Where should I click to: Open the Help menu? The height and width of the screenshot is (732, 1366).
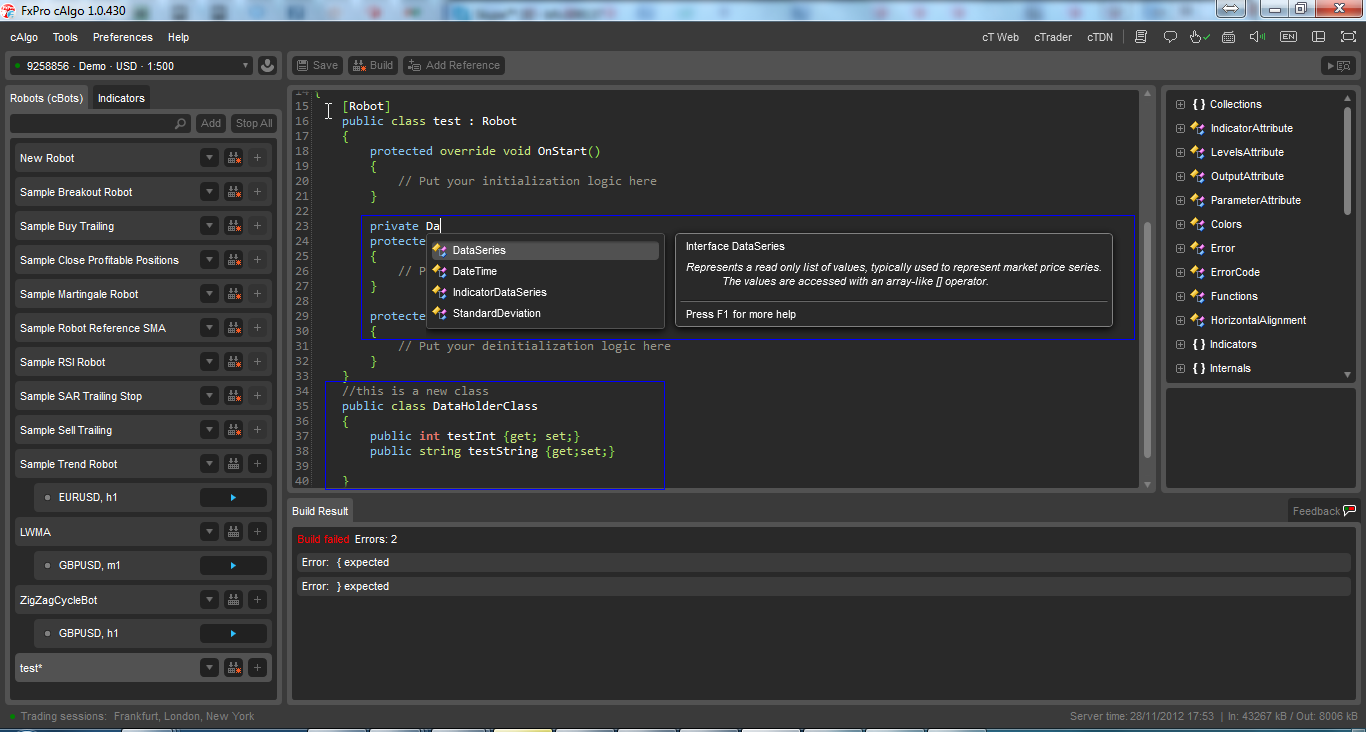click(178, 37)
